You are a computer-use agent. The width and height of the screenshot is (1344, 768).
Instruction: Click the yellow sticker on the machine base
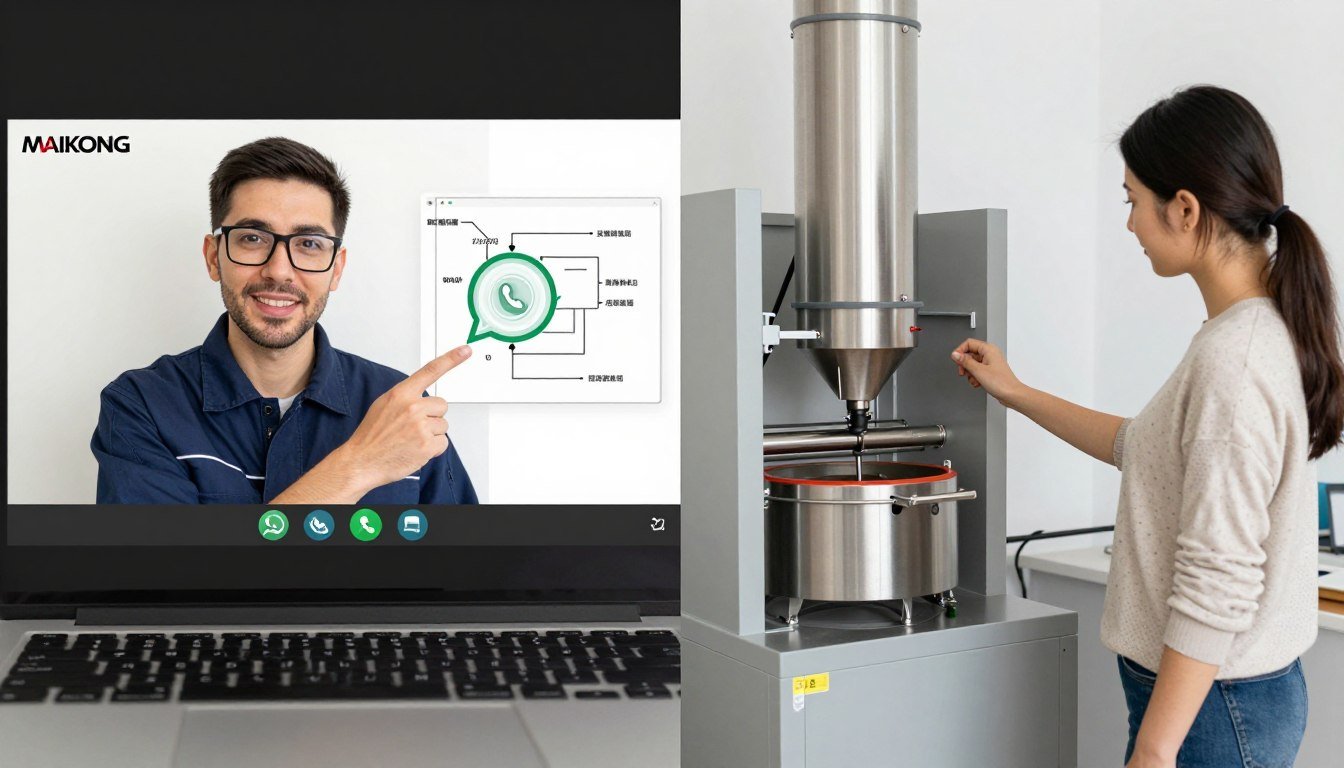[x=810, y=684]
